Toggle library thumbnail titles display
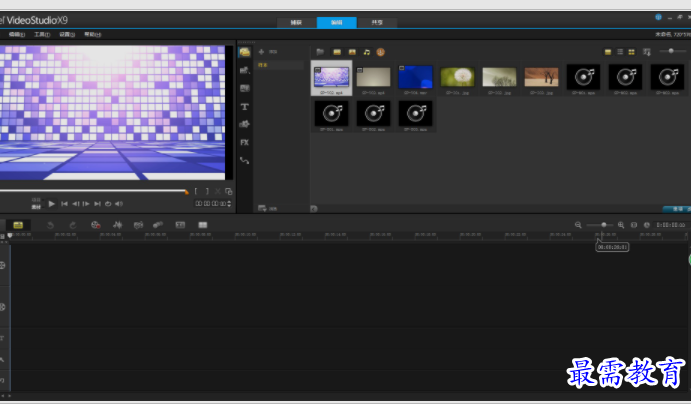Viewport: 691px width, 404px height. (x=608, y=52)
